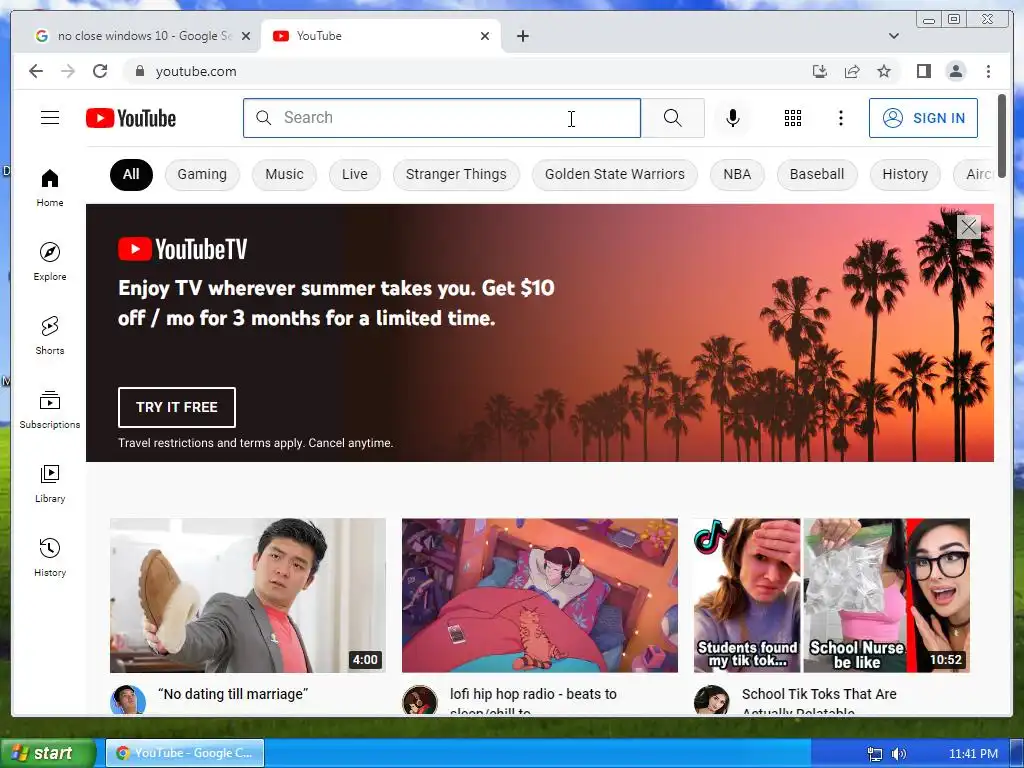Click YouTube - Google Chrome taskbar button

[185, 753]
